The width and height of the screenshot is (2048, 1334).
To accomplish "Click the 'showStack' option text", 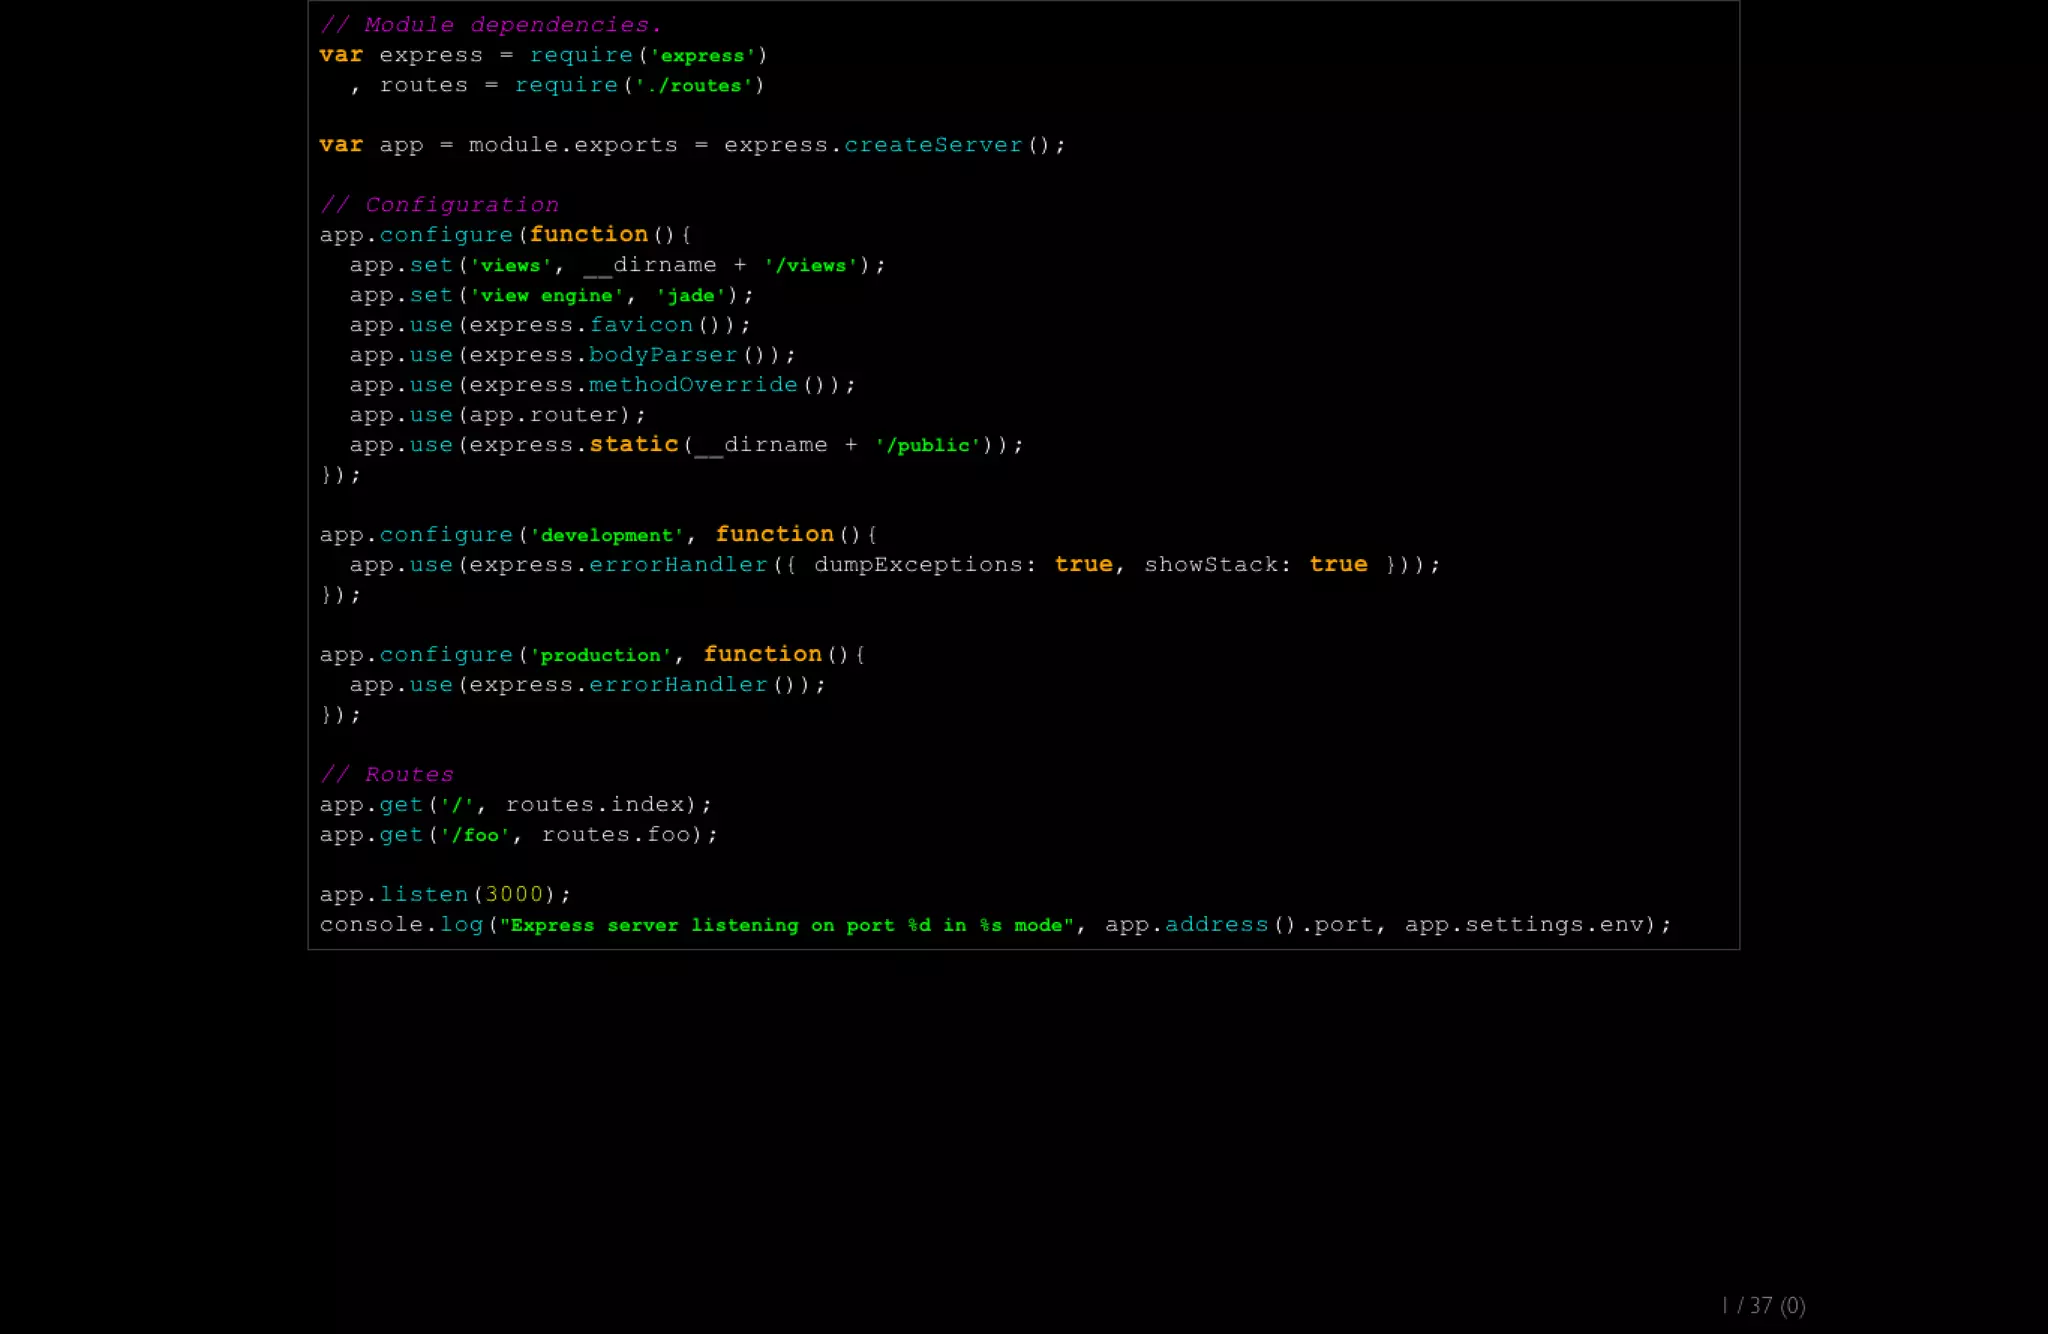I will coord(1210,565).
